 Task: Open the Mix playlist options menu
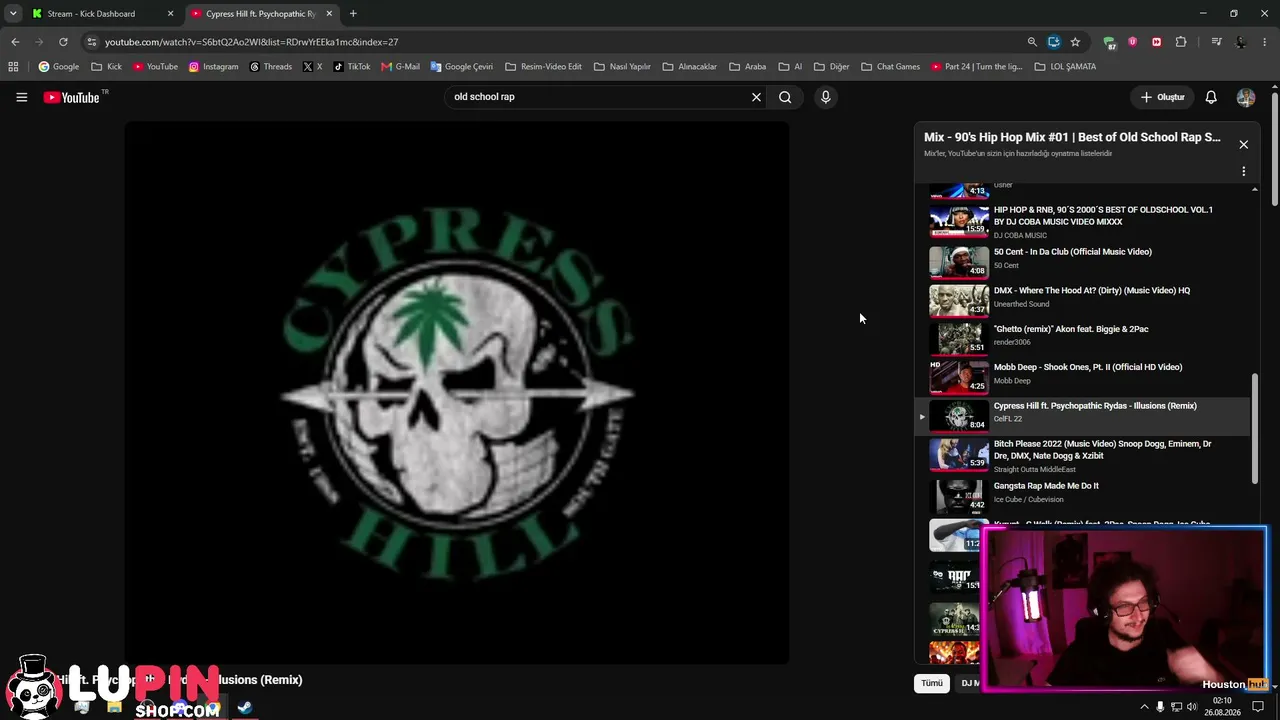[x=1244, y=171]
